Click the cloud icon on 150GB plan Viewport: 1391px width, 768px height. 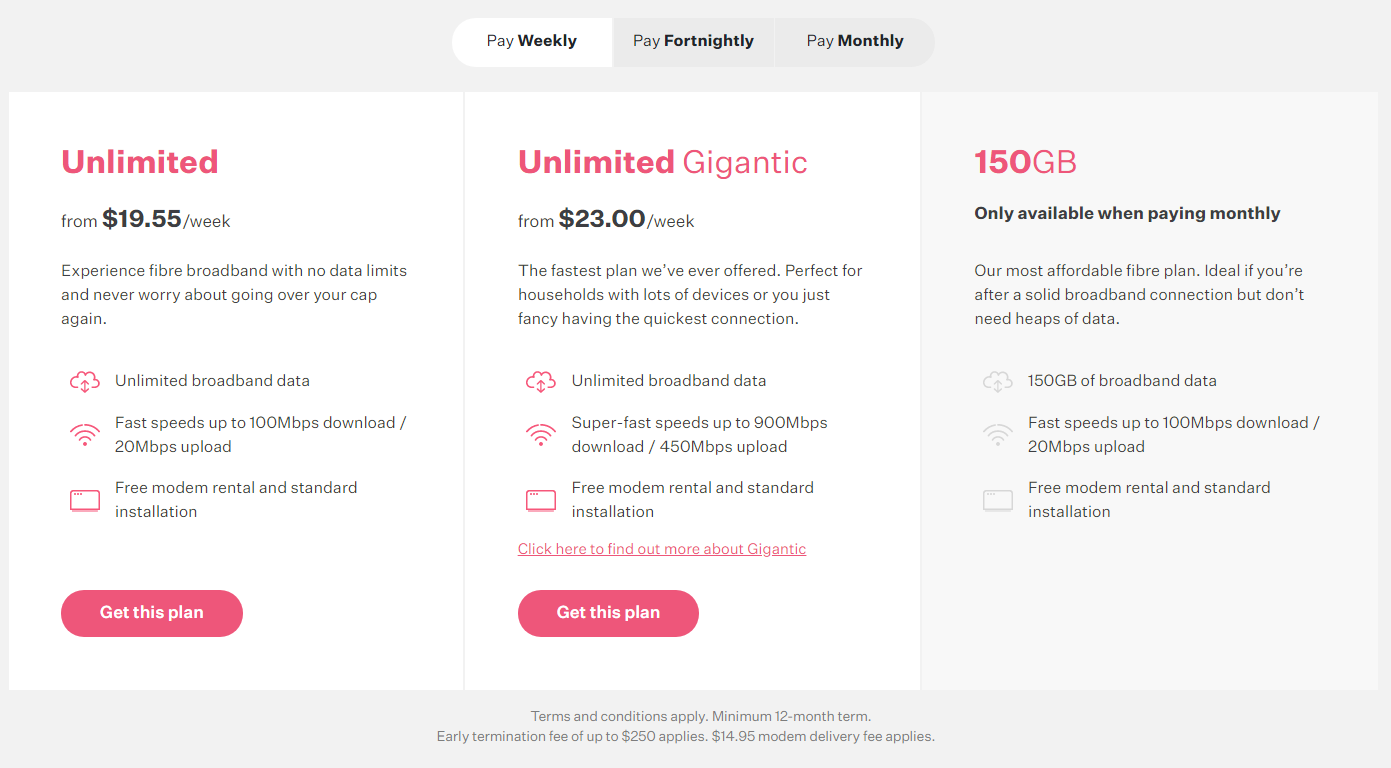tap(998, 381)
